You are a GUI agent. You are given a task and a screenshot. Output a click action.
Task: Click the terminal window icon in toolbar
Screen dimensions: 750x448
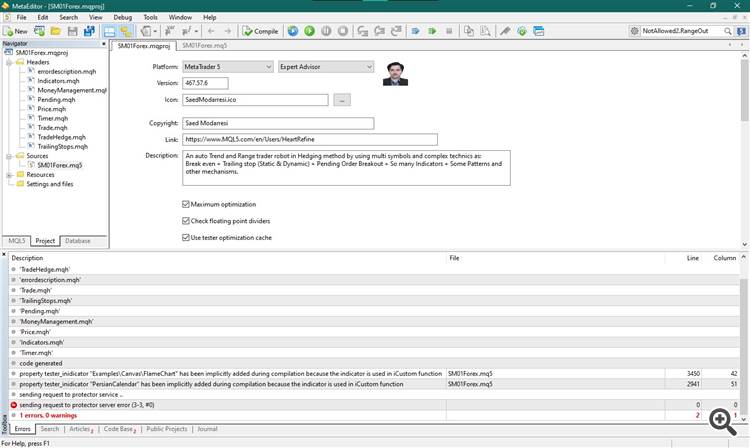pyautogui.click(x=539, y=31)
